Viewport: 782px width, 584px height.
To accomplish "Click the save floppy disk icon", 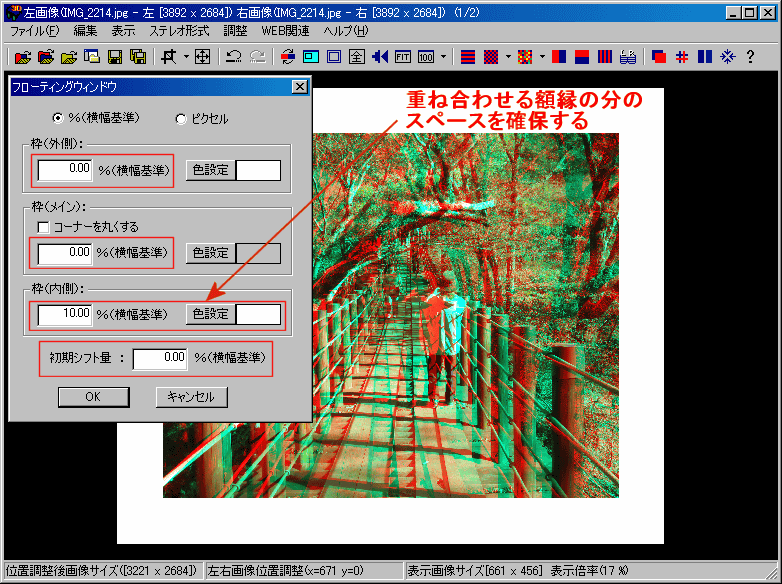I will (x=115, y=57).
